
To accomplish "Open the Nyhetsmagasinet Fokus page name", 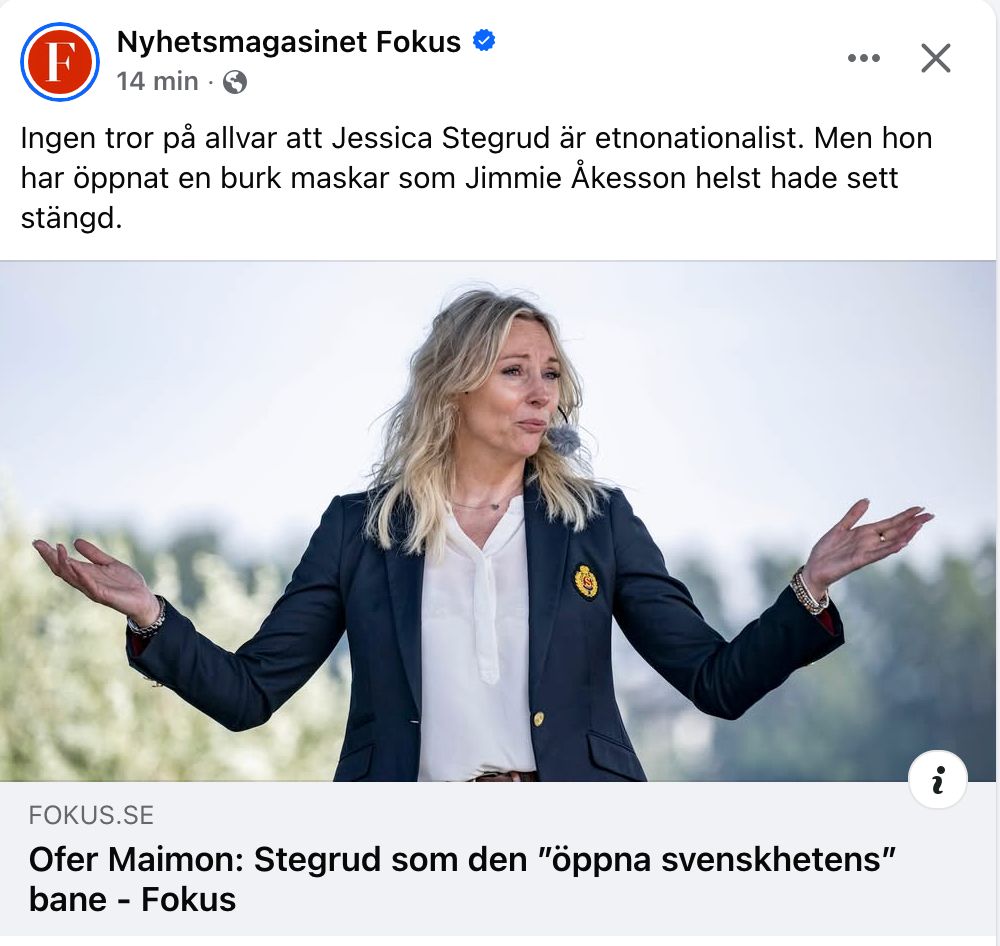I will point(289,42).
